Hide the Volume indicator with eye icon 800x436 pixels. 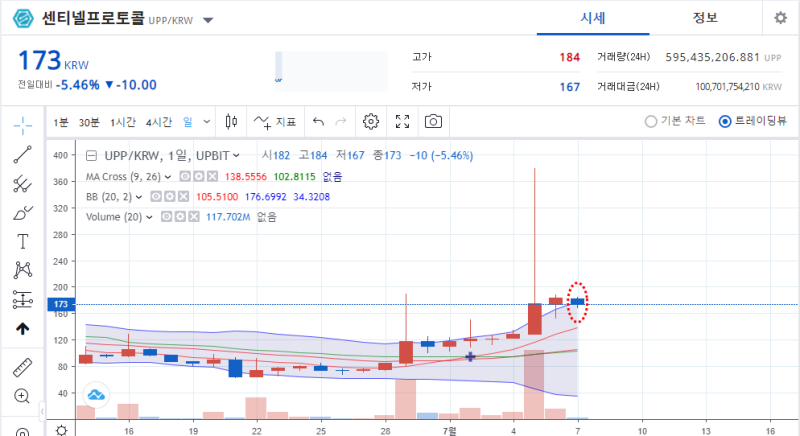pos(166,217)
